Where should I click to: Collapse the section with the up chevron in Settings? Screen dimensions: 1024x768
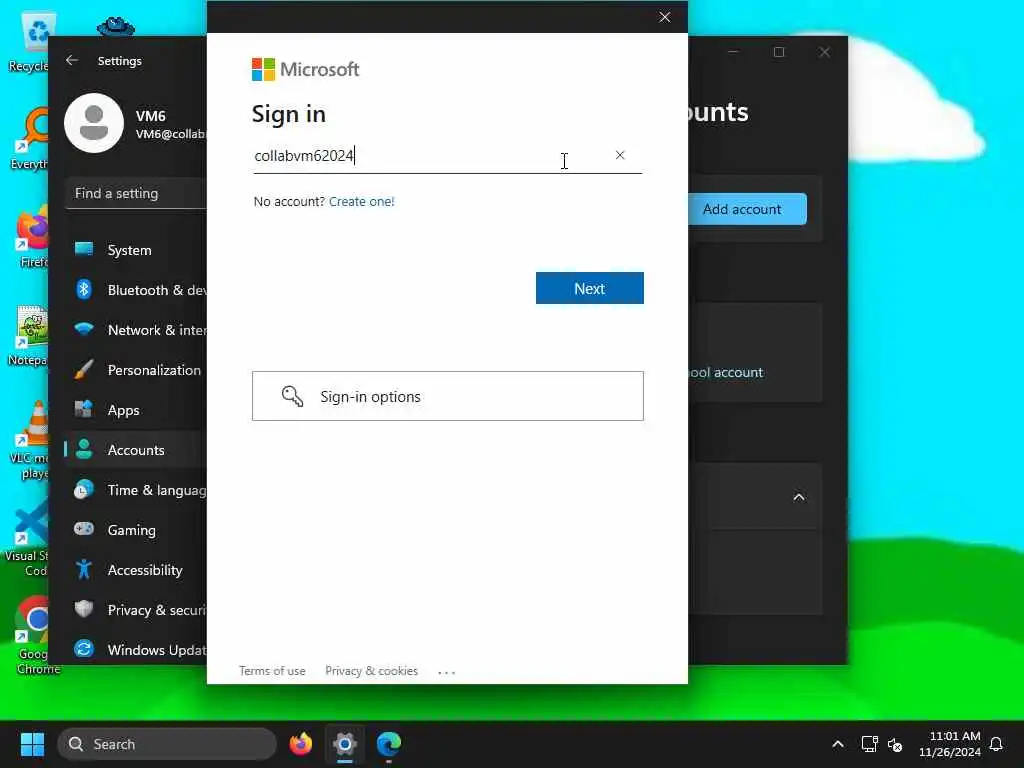pyautogui.click(x=799, y=497)
